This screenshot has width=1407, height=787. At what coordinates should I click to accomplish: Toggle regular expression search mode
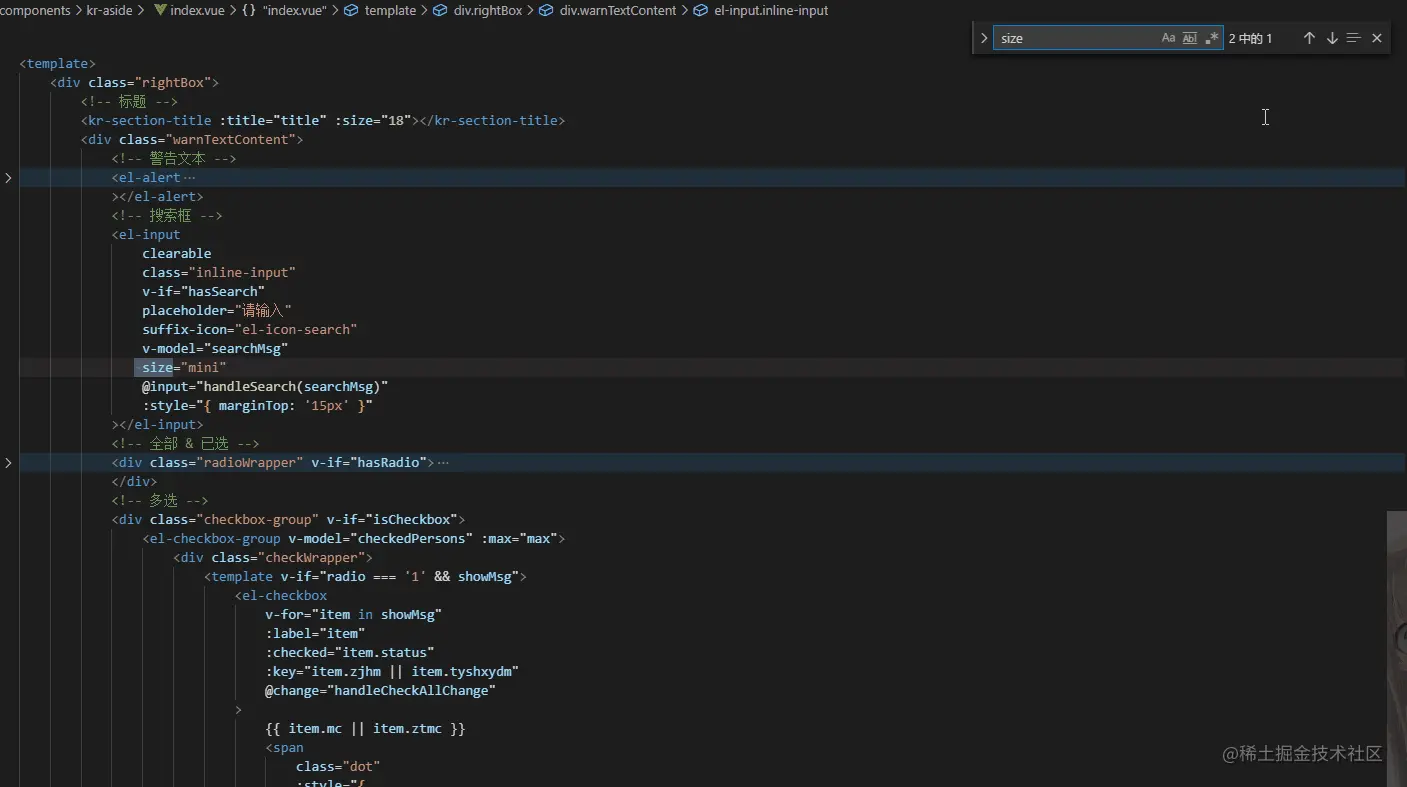click(1211, 37)
